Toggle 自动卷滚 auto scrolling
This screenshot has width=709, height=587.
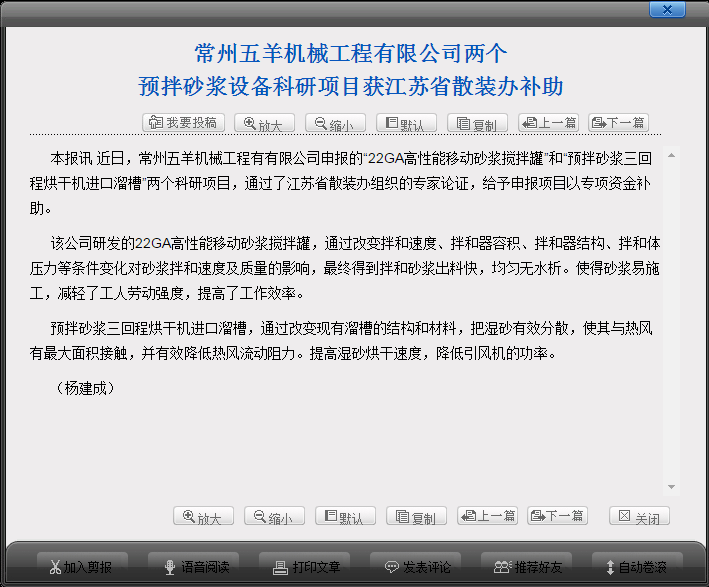638,567
